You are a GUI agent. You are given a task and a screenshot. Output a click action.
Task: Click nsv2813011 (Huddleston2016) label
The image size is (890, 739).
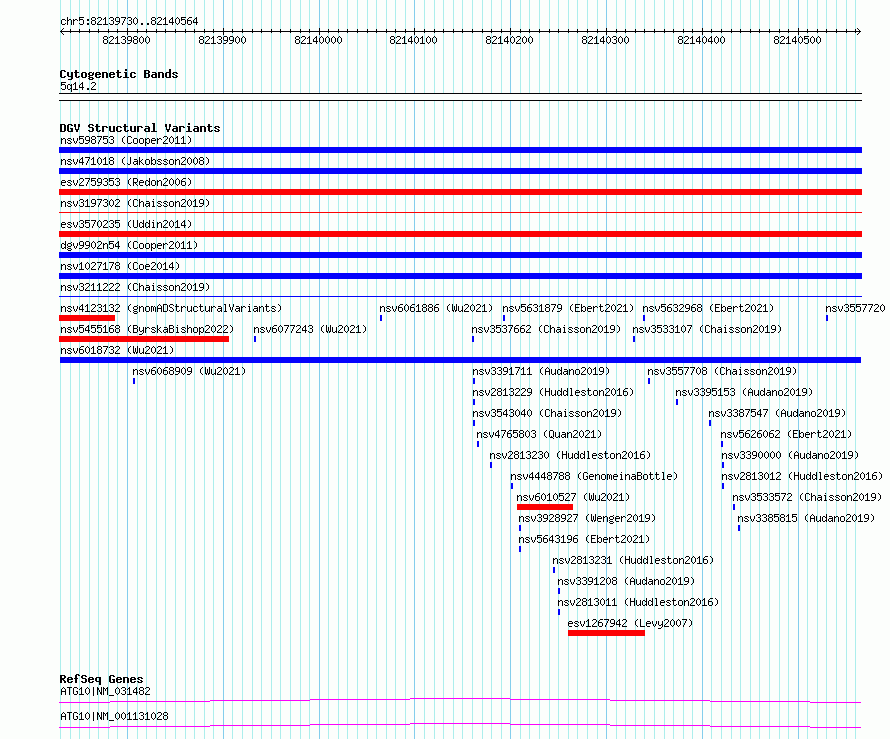[x=638, y=602]
